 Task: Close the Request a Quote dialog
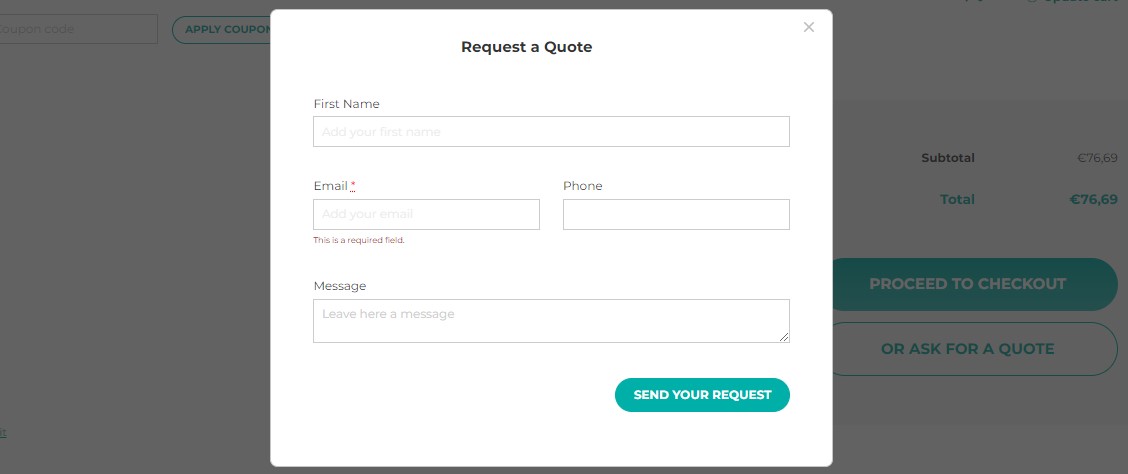[x=809, y=28]
